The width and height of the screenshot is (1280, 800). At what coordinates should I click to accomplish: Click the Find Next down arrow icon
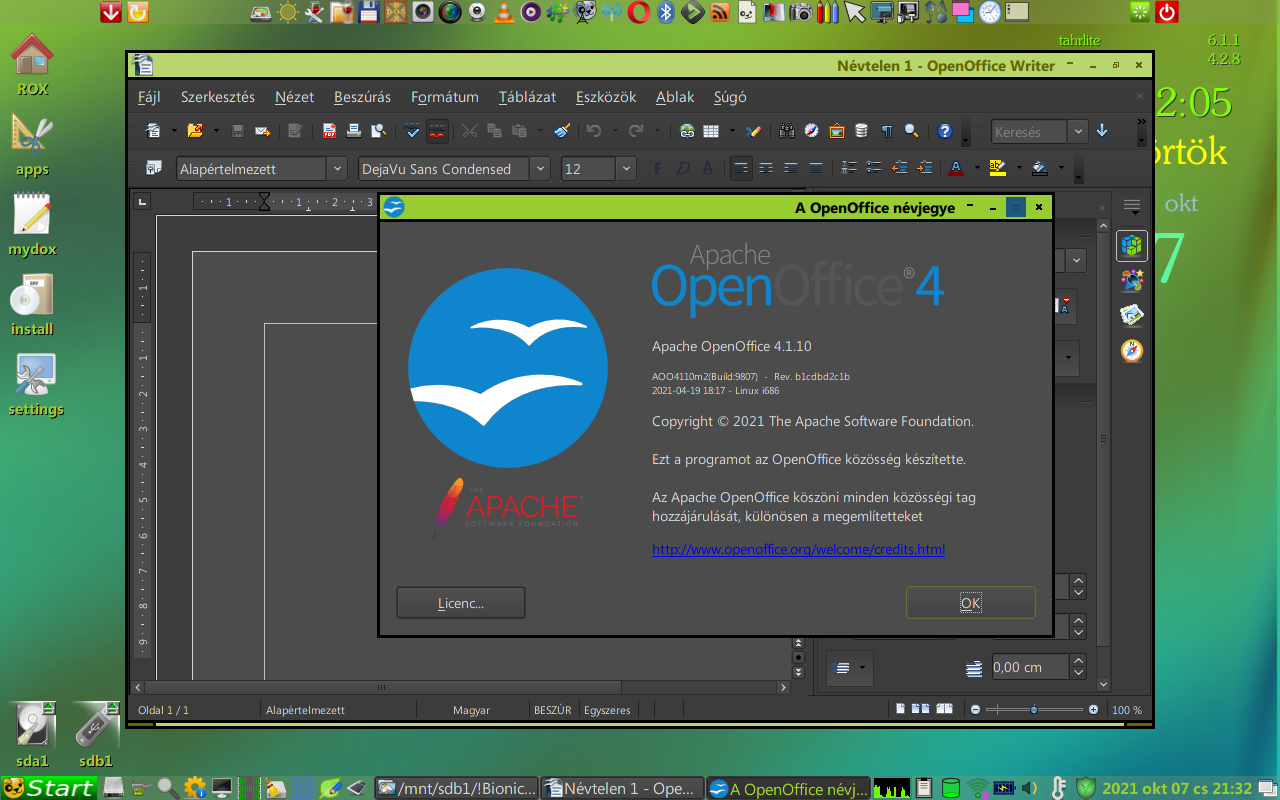click(x=1102, y=131)
